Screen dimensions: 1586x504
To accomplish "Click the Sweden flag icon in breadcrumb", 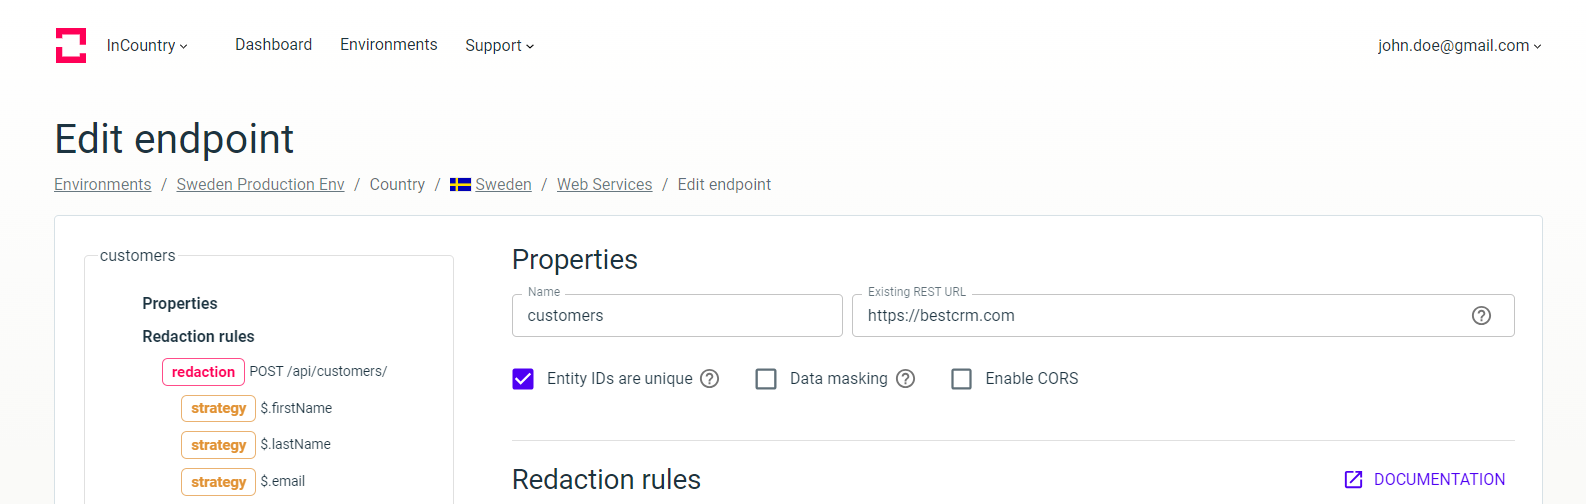I will point(460,185).
